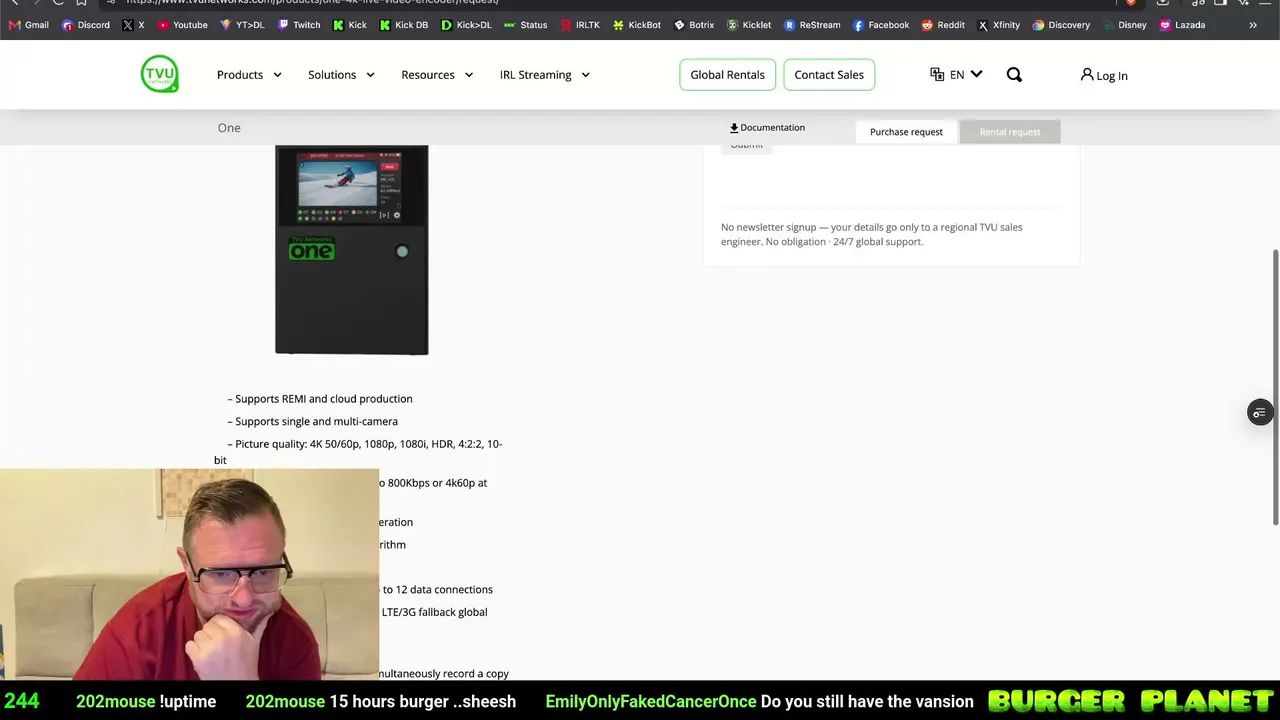This screenshot has height=720, width=1280.
Task: Click the 'One' product heading text
Action: (229, 128)
